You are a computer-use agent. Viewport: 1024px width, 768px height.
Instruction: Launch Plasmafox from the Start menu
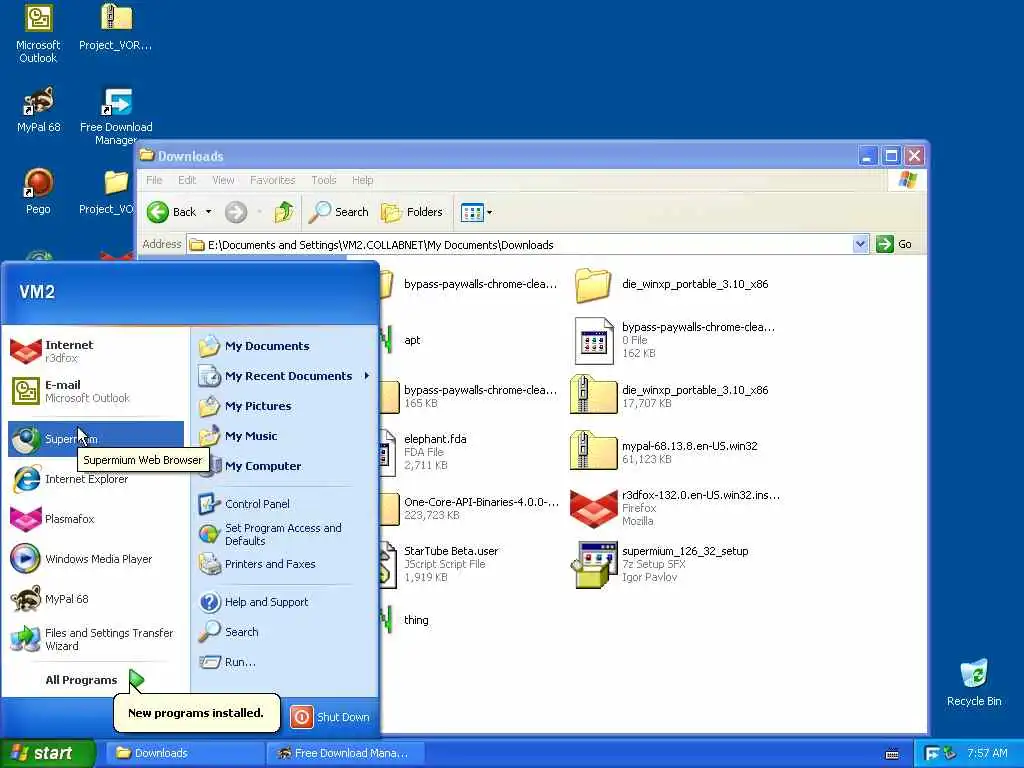point(95,519)
